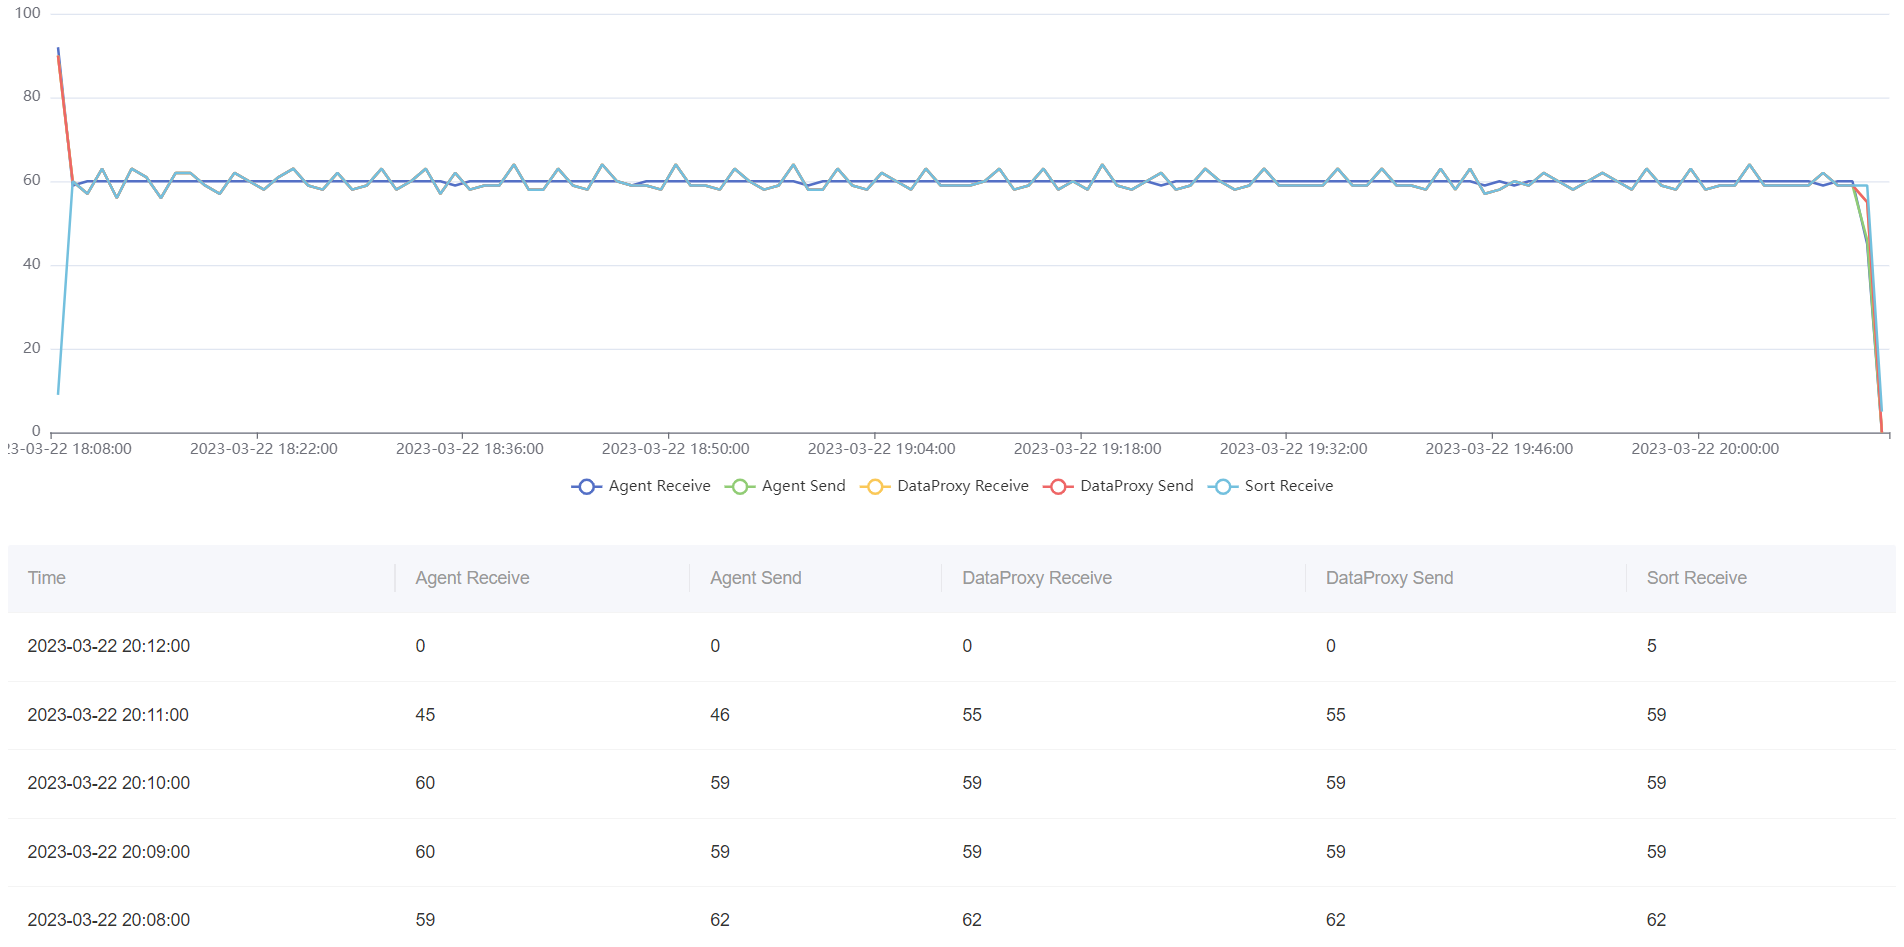1904x947 pixels.
Task: Click the 2023-03-22 20:11:00 time cell
Action: 108,715
